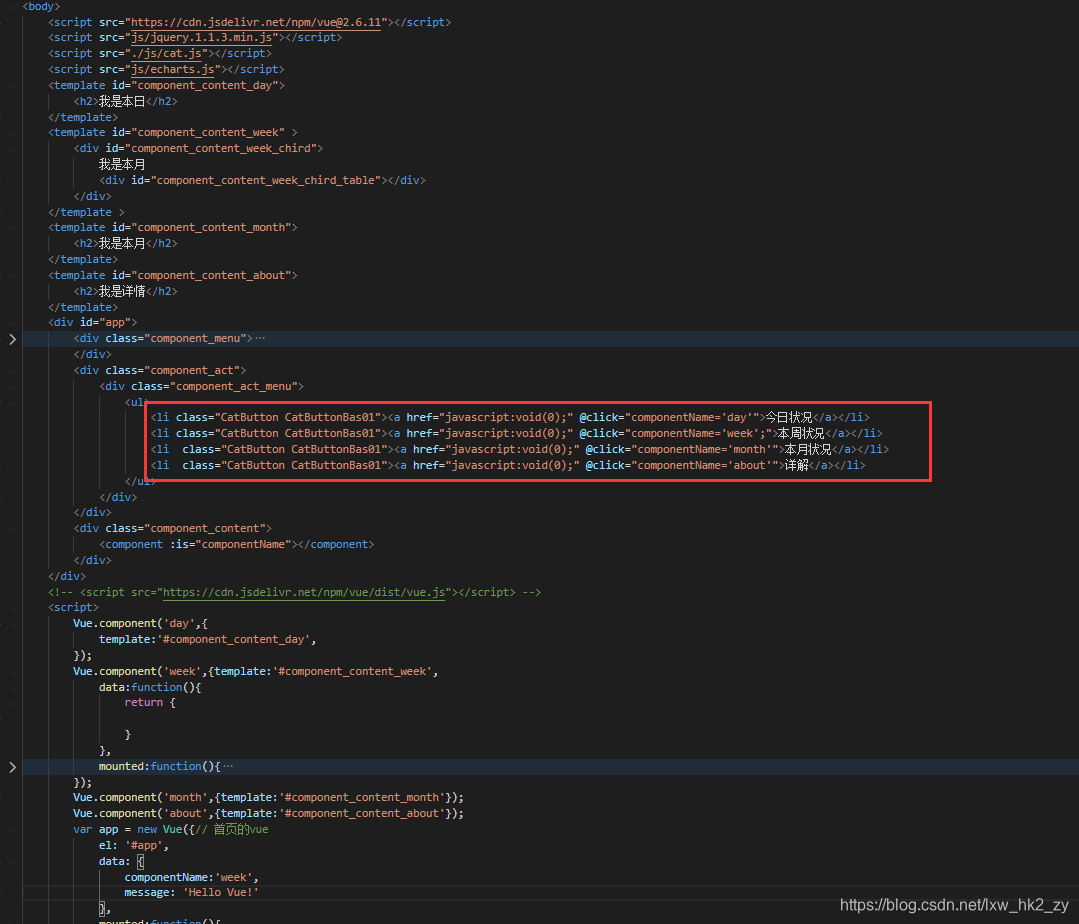Expand the folded component_menu div
This screenshot has height=924, width=1079.
12,339
